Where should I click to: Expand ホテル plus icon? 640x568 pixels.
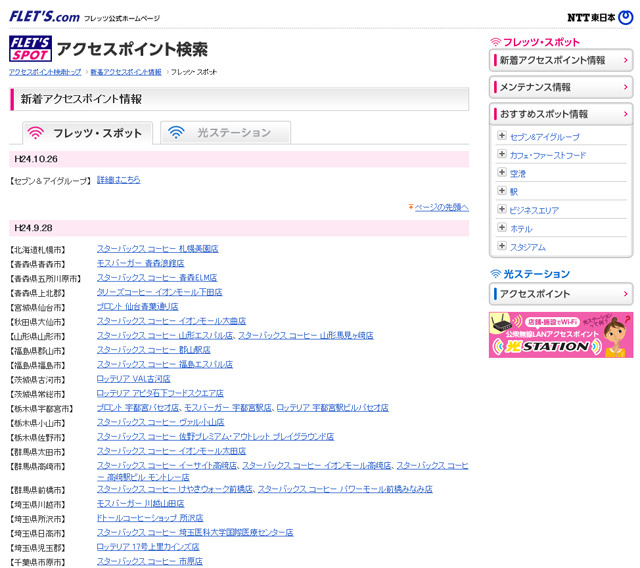[x=502, y=228]
